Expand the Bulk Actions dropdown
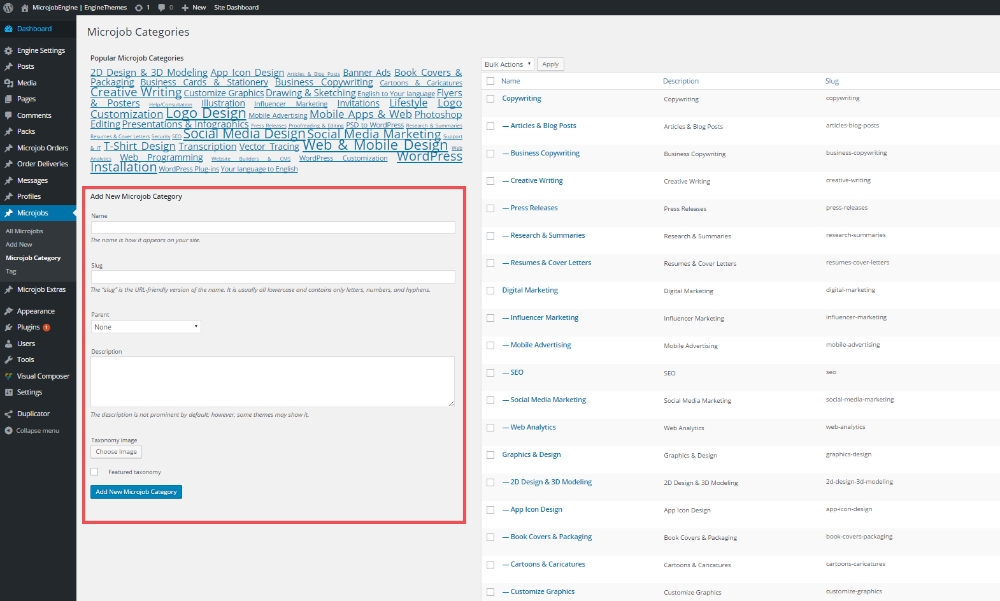 point(508,64)
